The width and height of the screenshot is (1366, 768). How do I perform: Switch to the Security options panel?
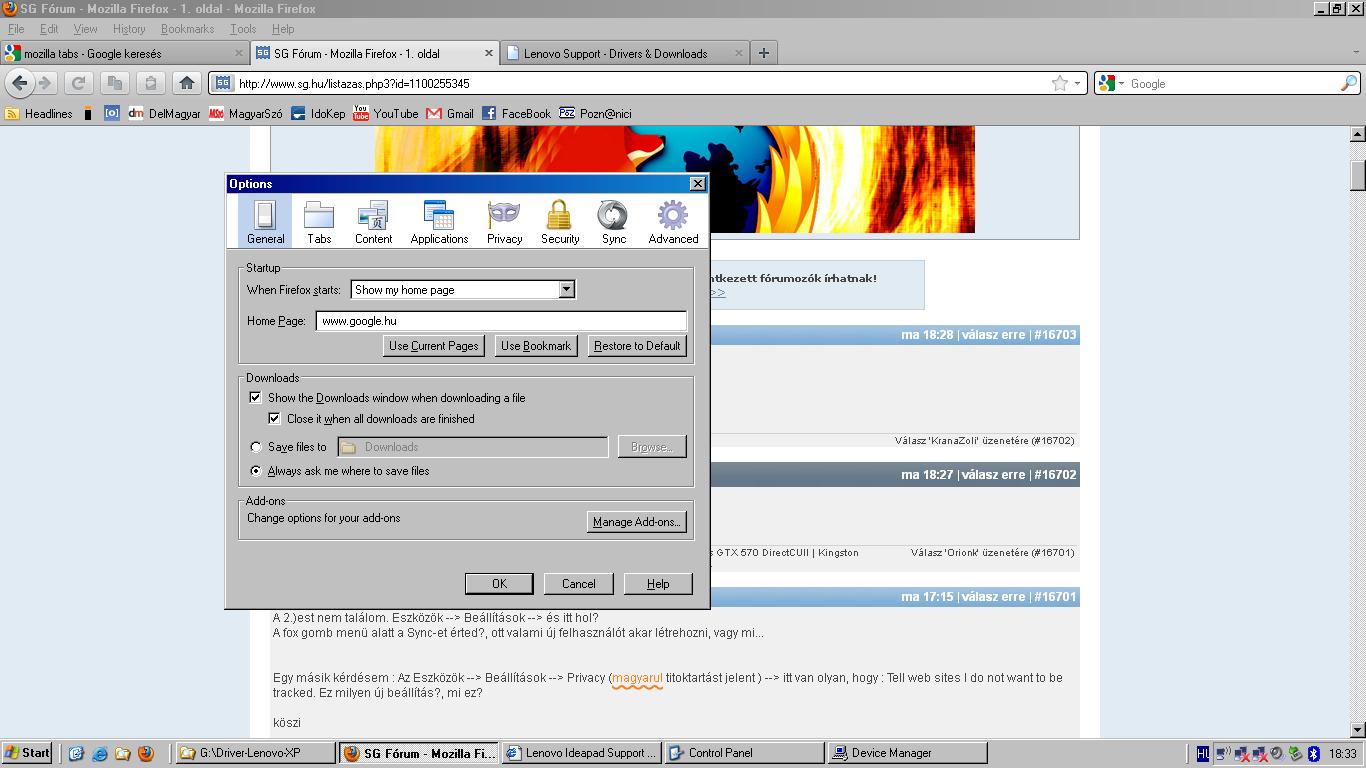tap(559, 221)
